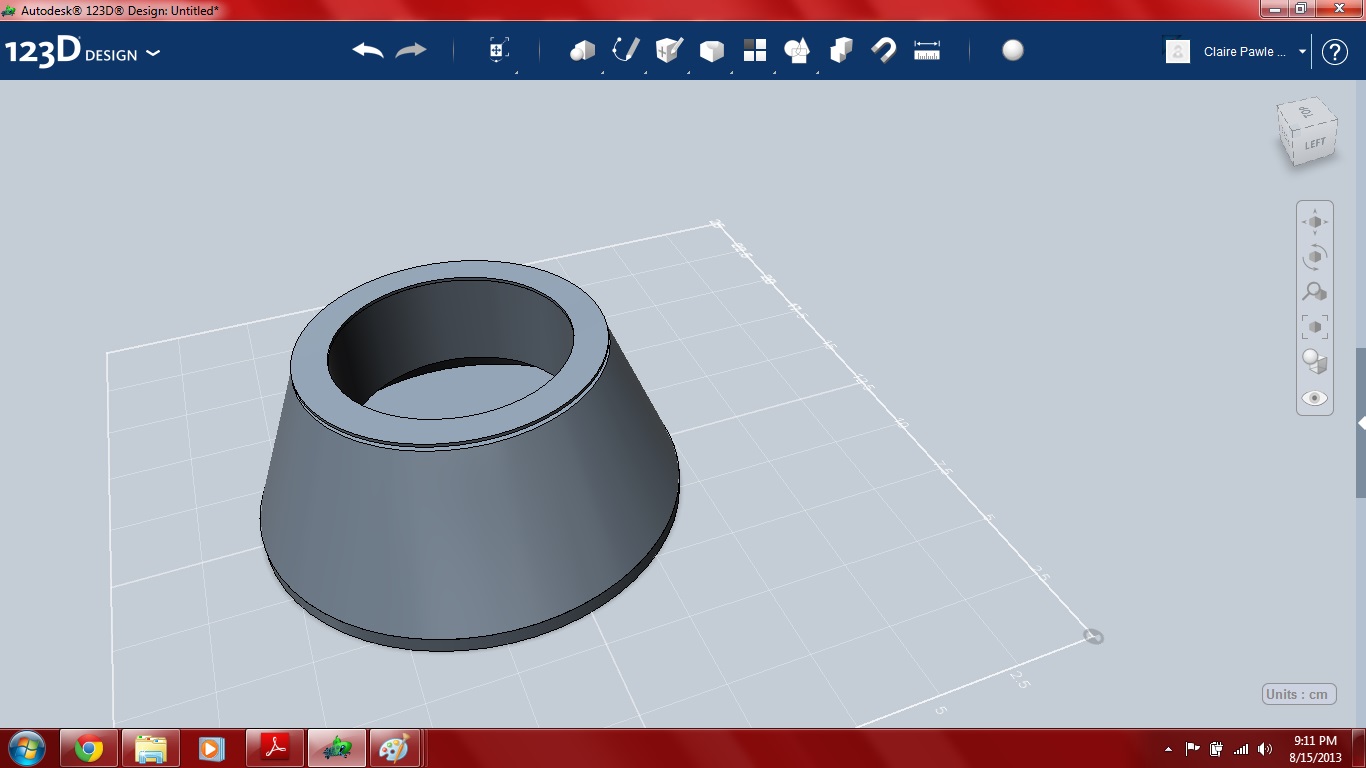Toggle the Snap magnet tool
The width and height of the screenshot is (1366, 768).
point(884,50)
